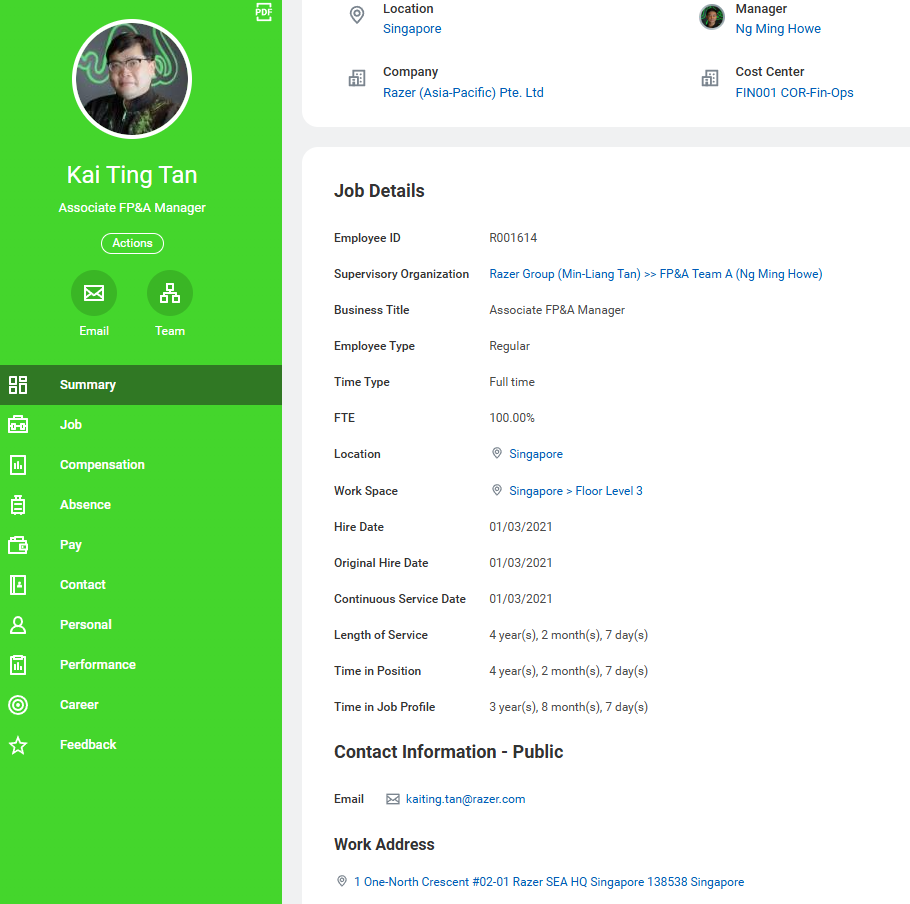This screenshot has width=910, height=904.
Task: Switch to the Compensation tab
Action: tap(141, 465)
